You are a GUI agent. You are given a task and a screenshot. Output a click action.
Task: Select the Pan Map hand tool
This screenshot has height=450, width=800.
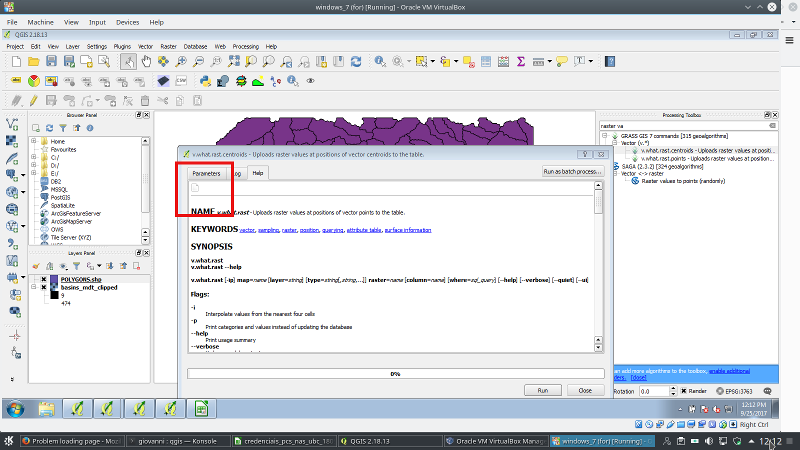(x=146, y=62)
